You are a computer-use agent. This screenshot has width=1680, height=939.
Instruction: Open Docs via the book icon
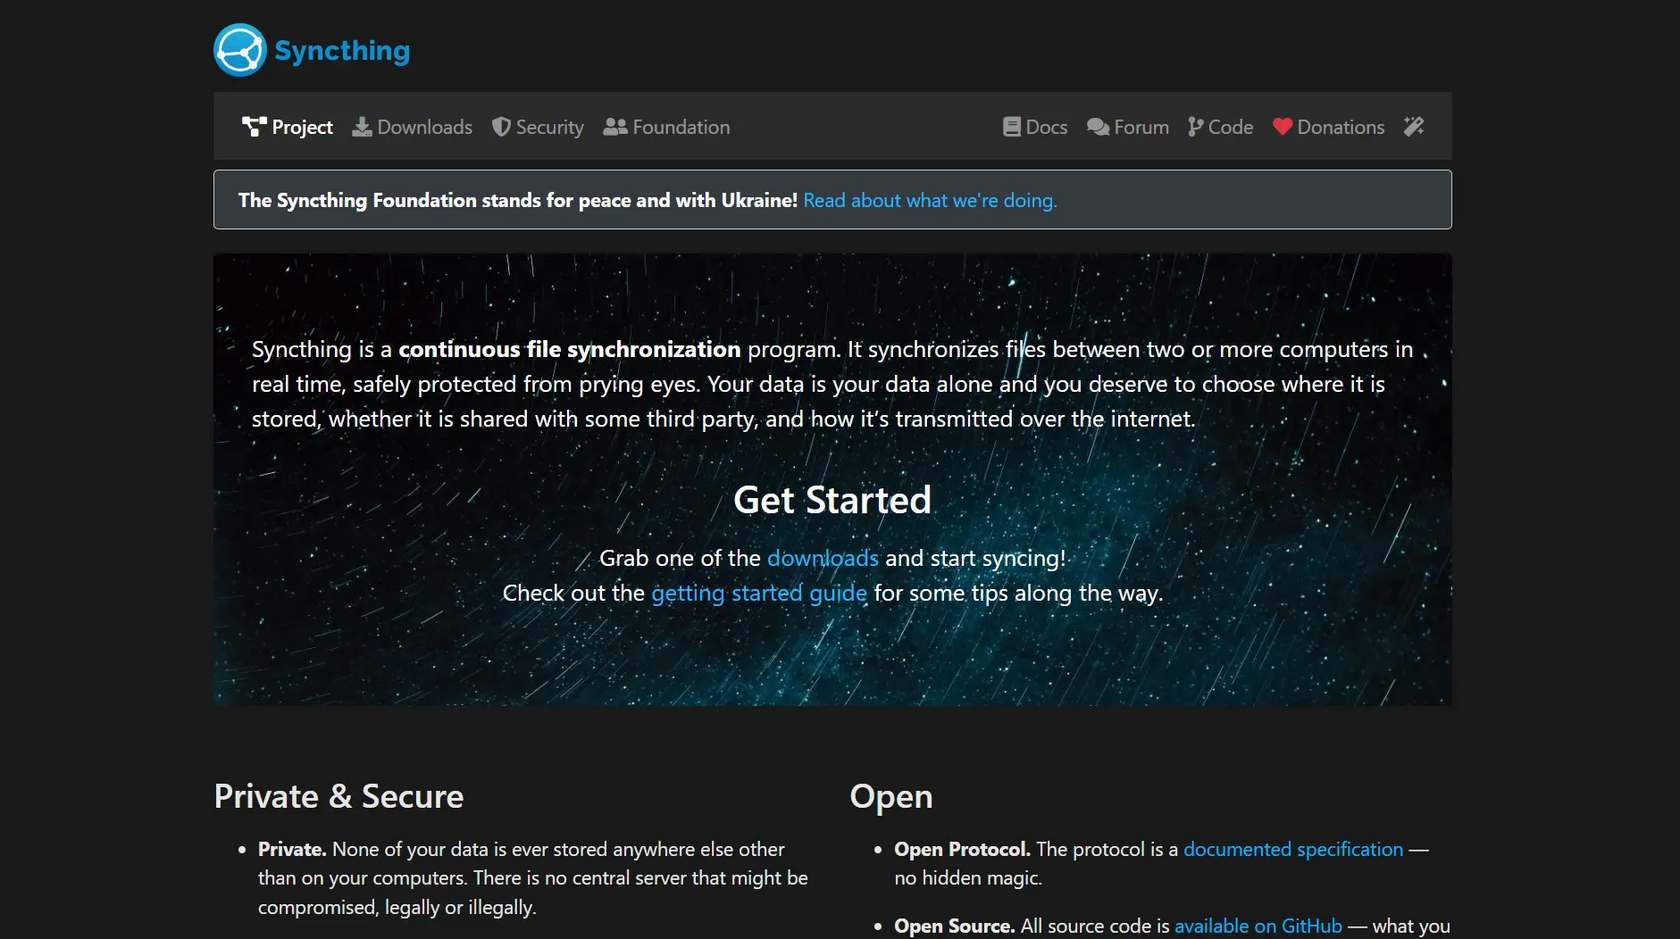[1011, 126]
